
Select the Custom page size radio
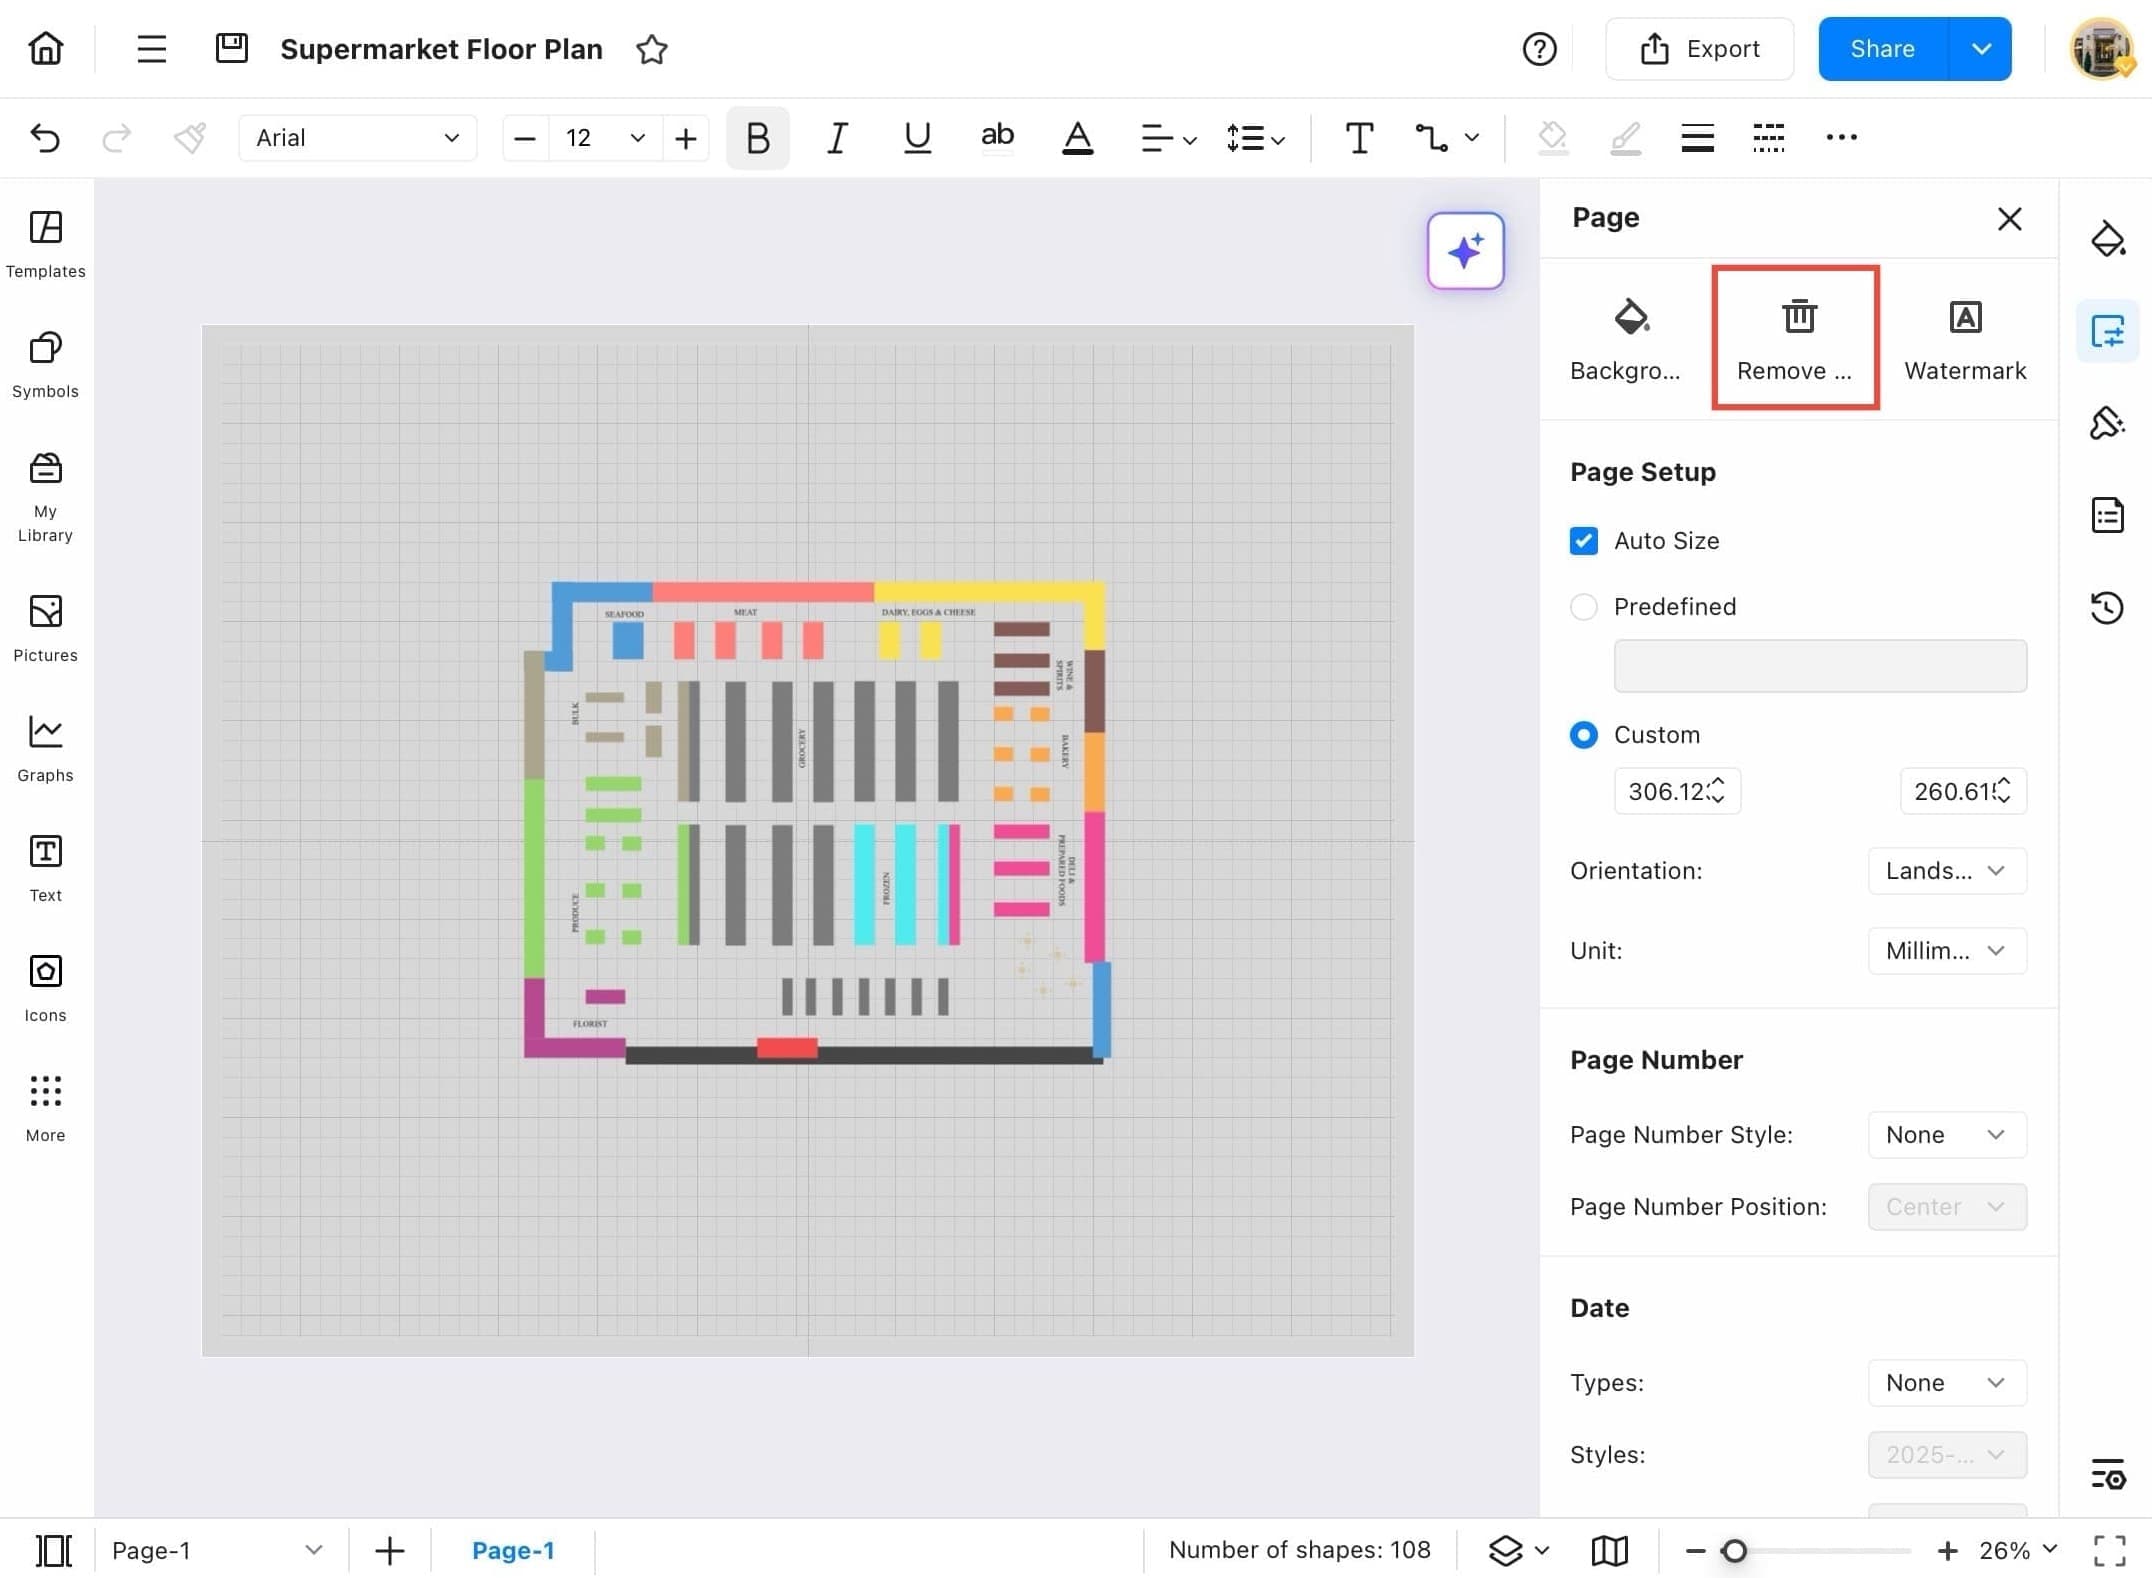click(1583, 735)
